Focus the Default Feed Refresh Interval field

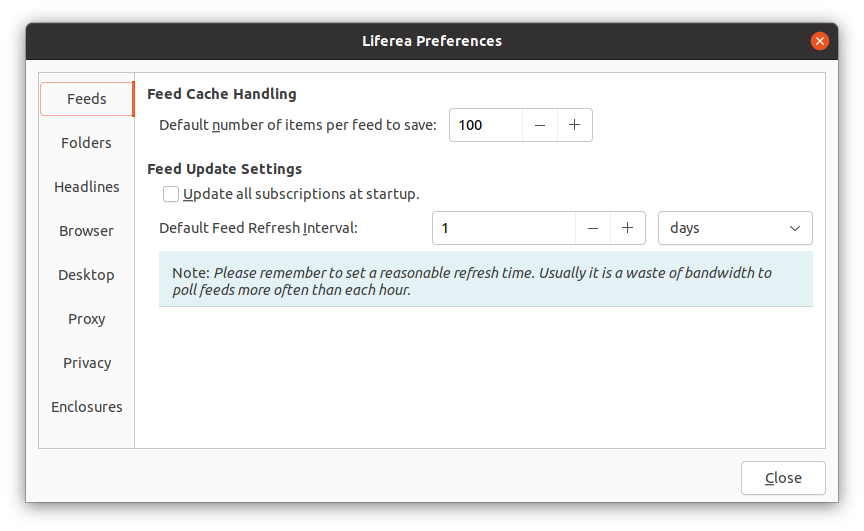[503, 228]
